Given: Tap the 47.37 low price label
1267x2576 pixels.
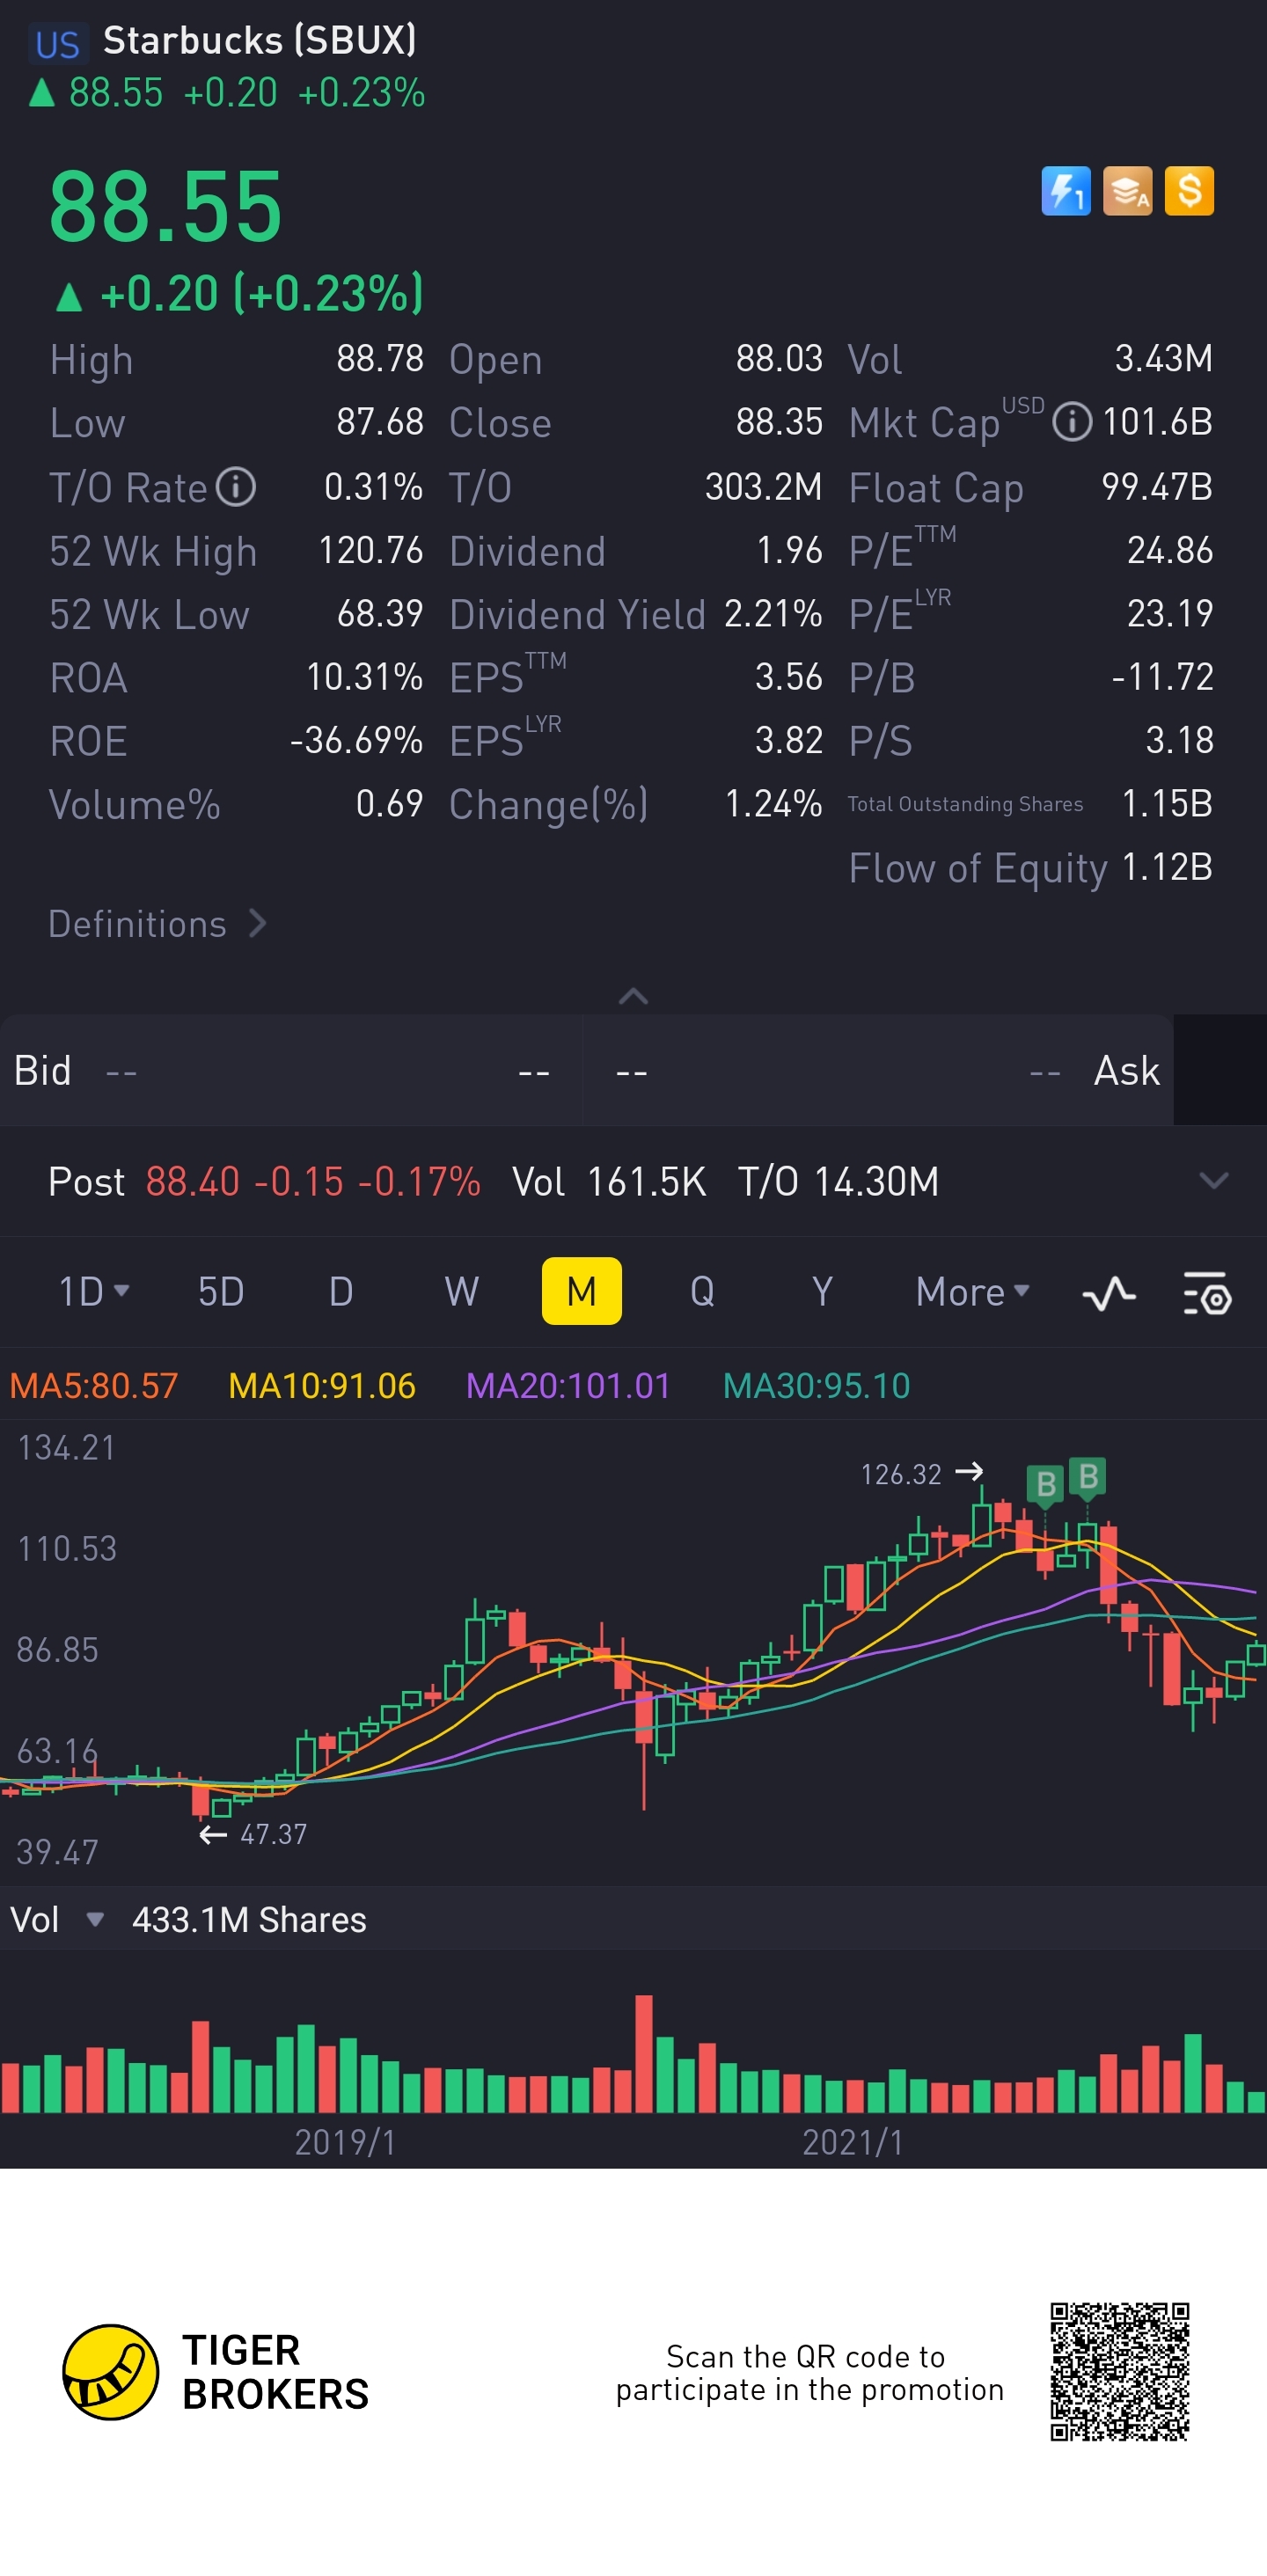Looking at the screenshot, I should (273, 1834).
